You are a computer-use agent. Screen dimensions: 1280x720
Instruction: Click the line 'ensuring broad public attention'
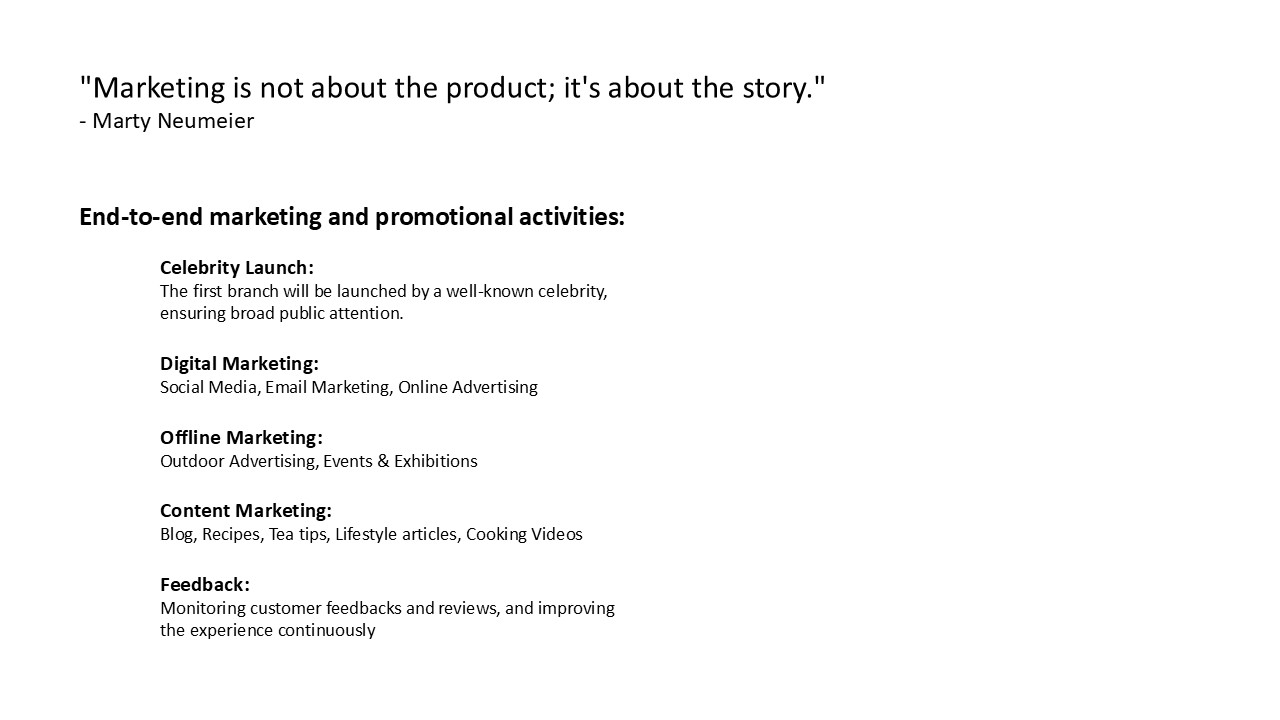[x=281, y=313]
